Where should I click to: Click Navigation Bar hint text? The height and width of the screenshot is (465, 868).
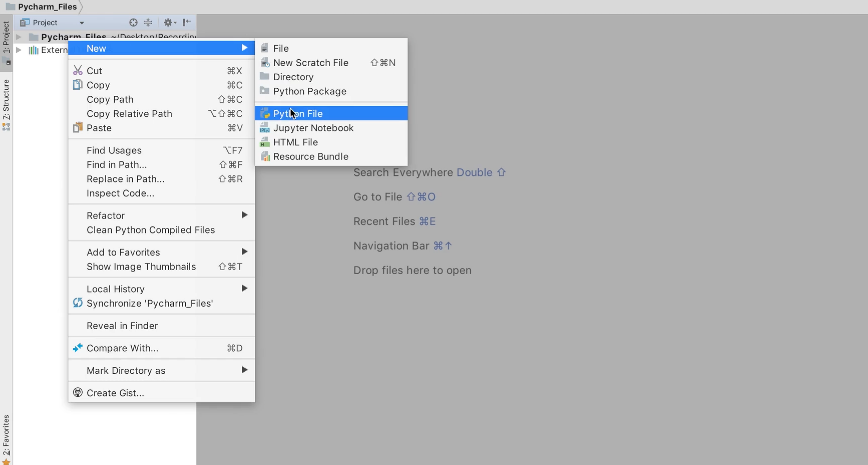pos(391,246)
